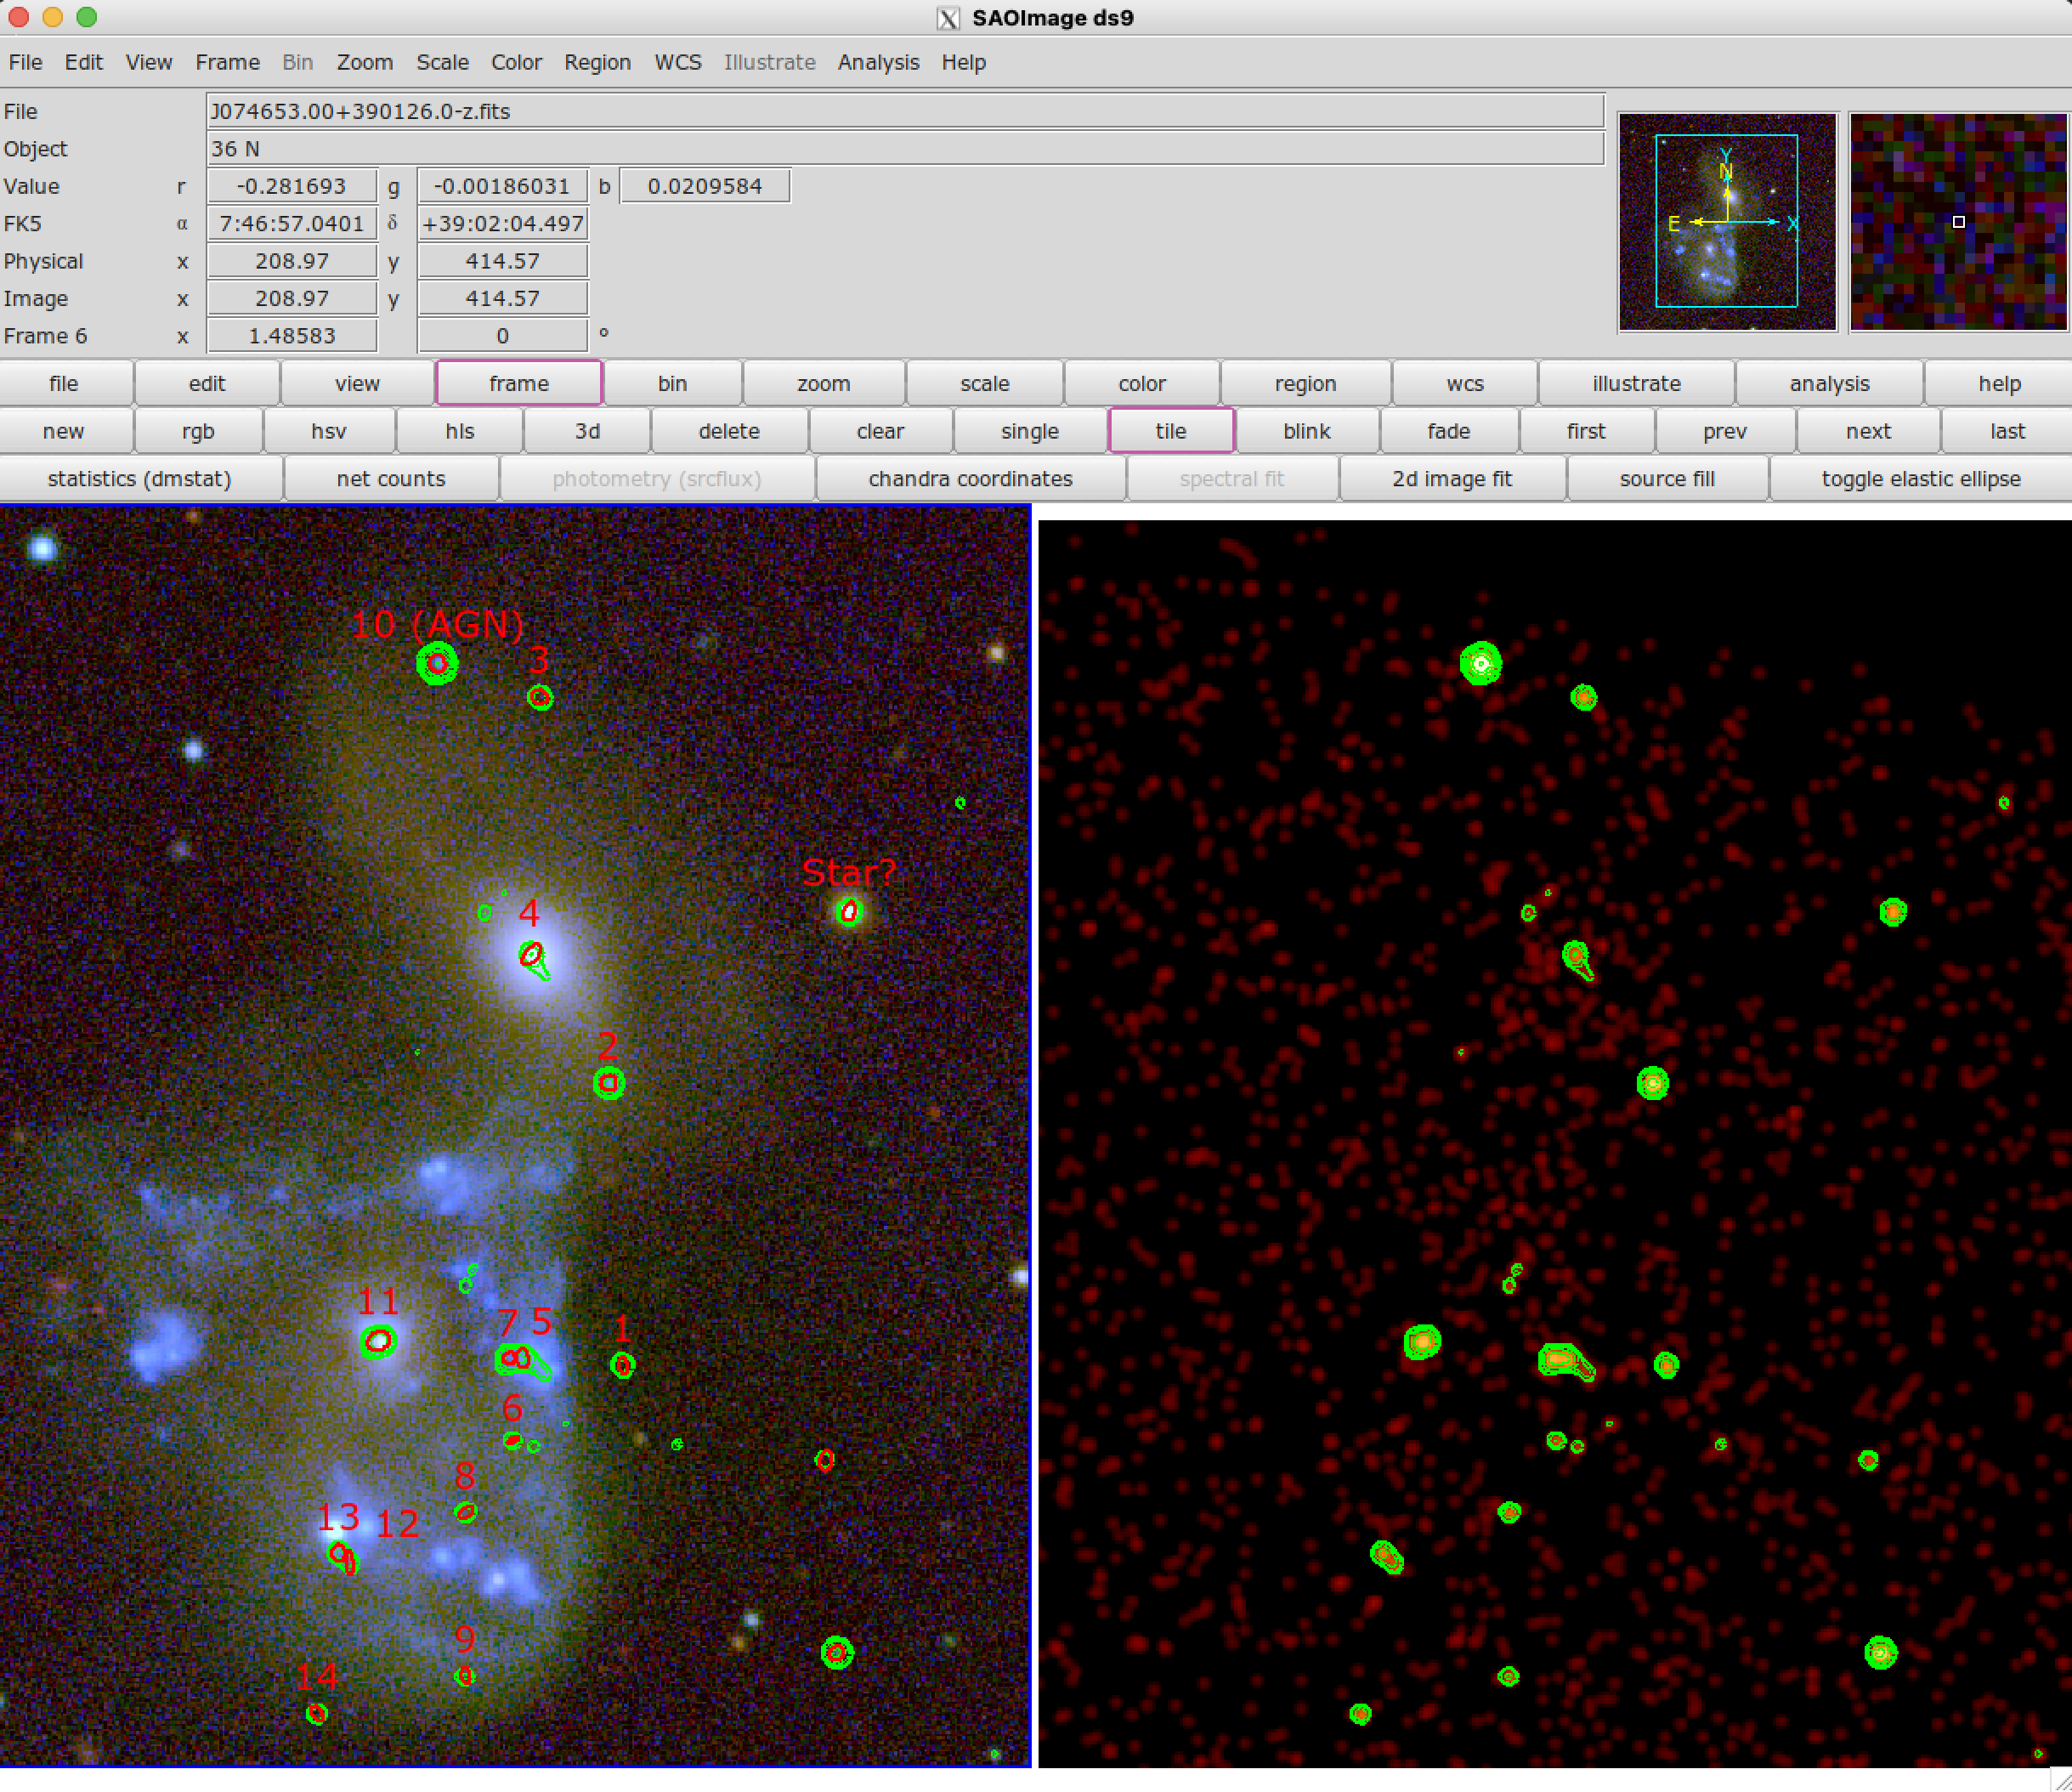Create a 3d frame

[587, 431]
